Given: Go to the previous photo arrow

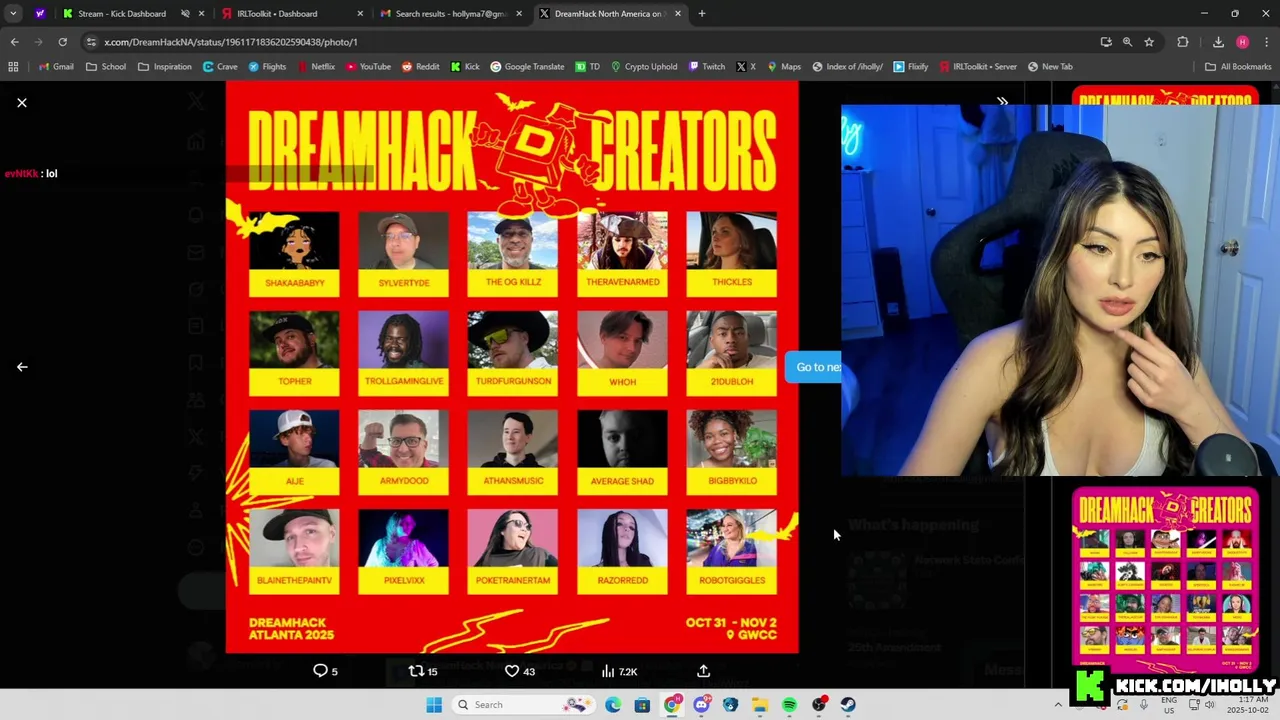Looking at the screenshot, I should 22,367.
